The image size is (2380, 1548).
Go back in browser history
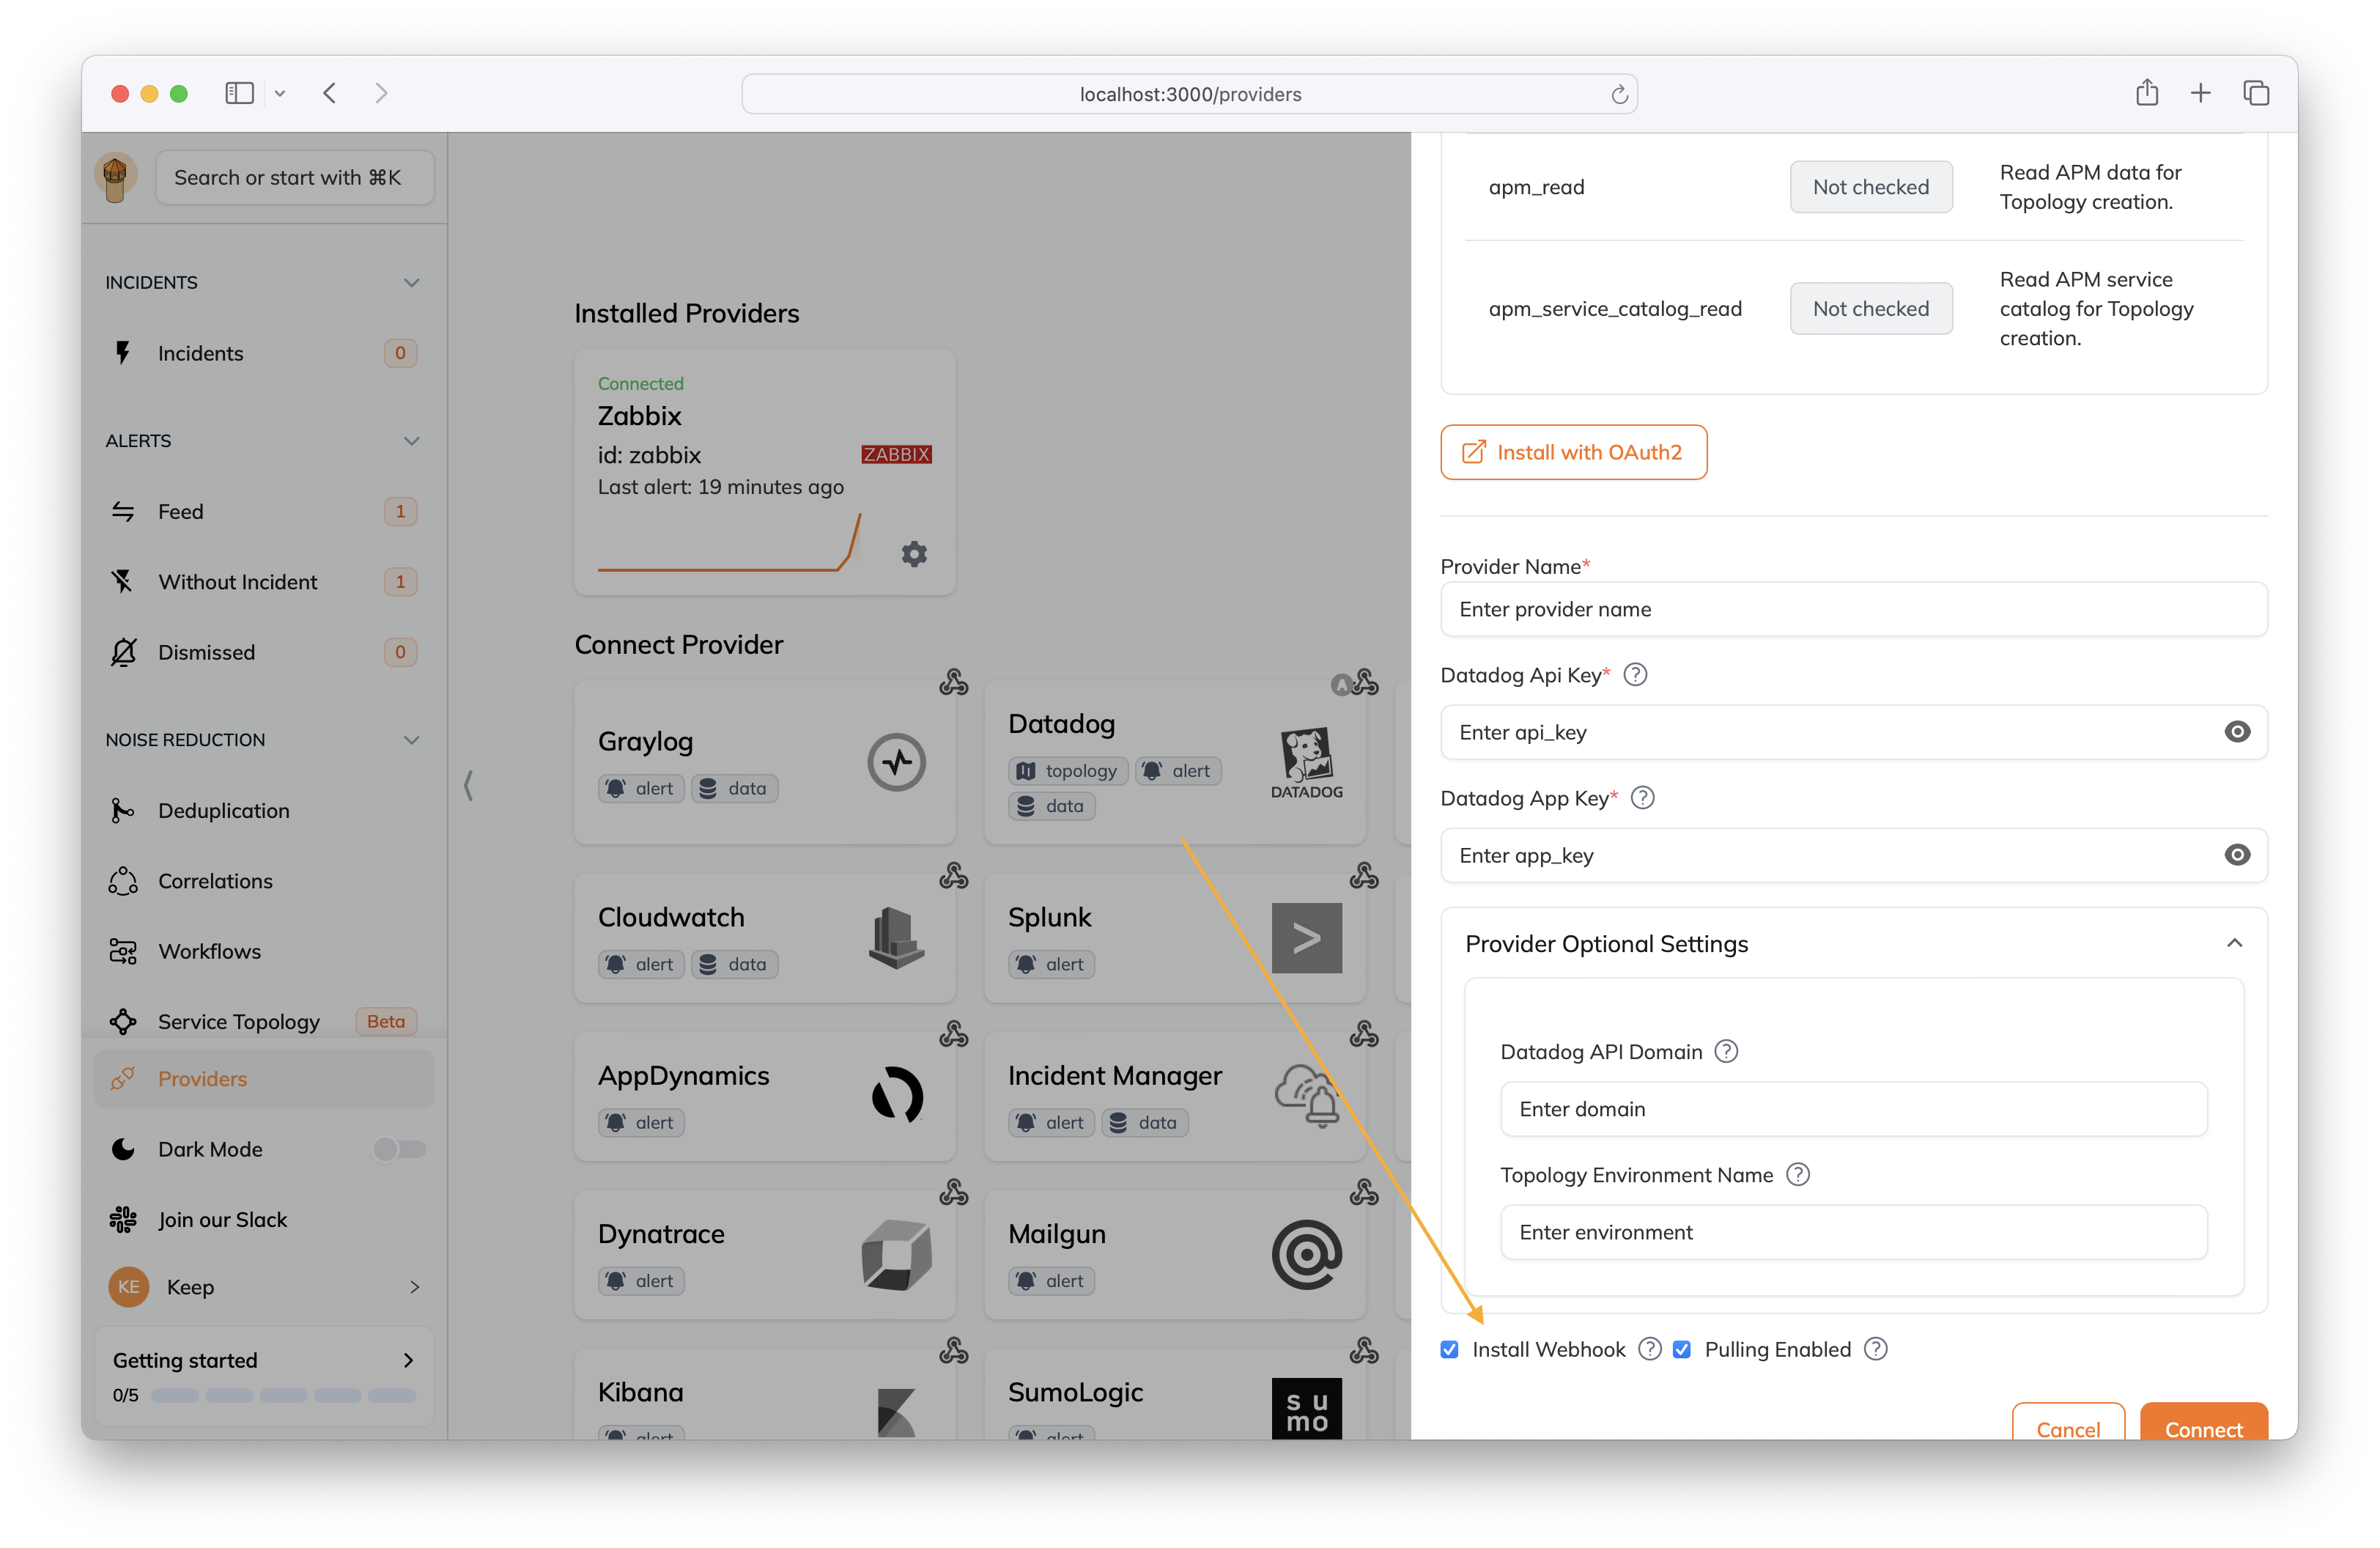coord(329,93)
